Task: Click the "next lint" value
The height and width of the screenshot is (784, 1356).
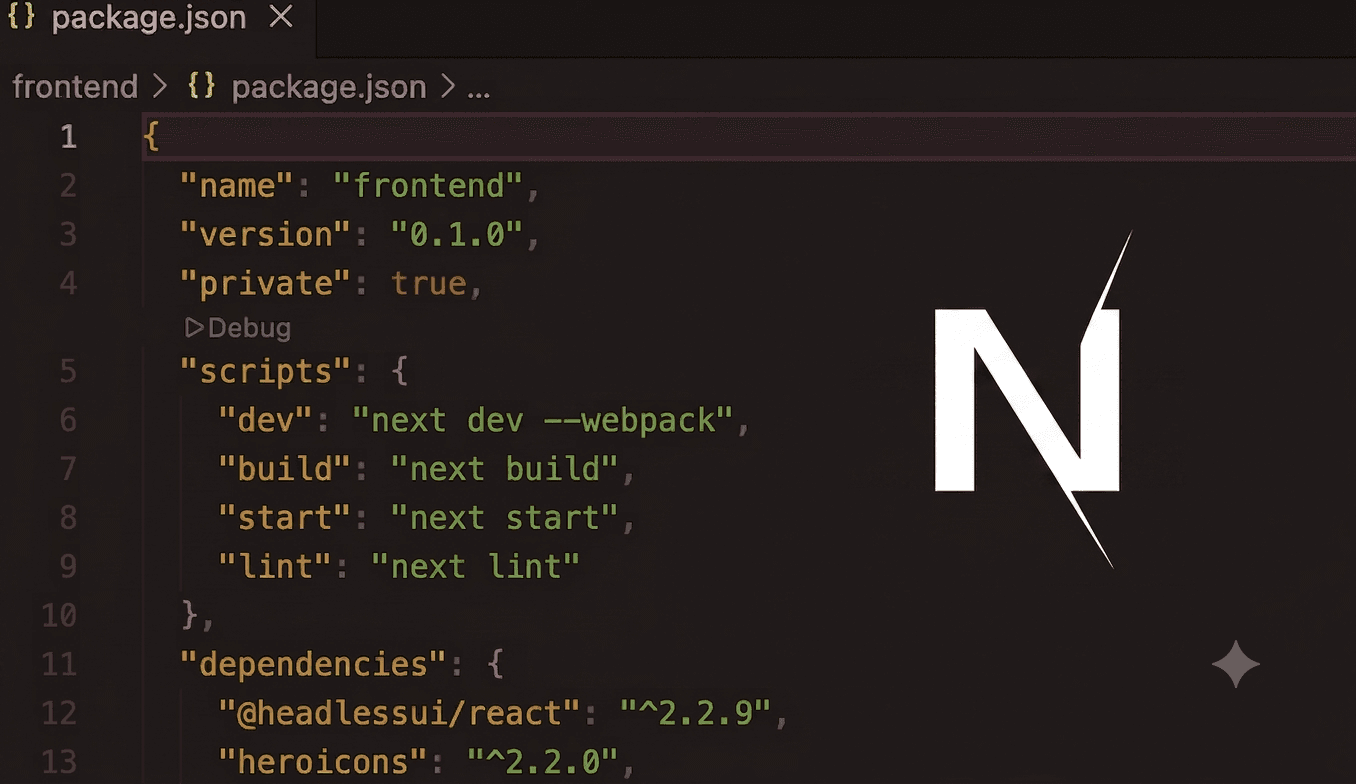Action: pos(476,567)
